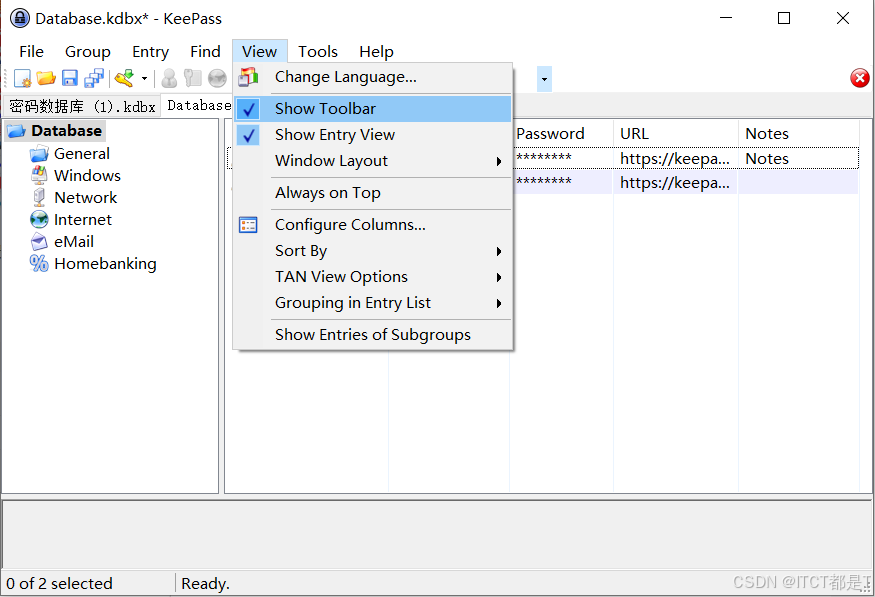Sort by the Notes column header

[799, 134]
